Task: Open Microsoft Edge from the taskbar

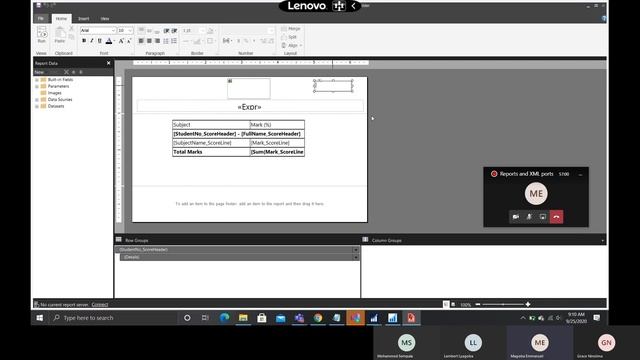Action: click(224, 318)
